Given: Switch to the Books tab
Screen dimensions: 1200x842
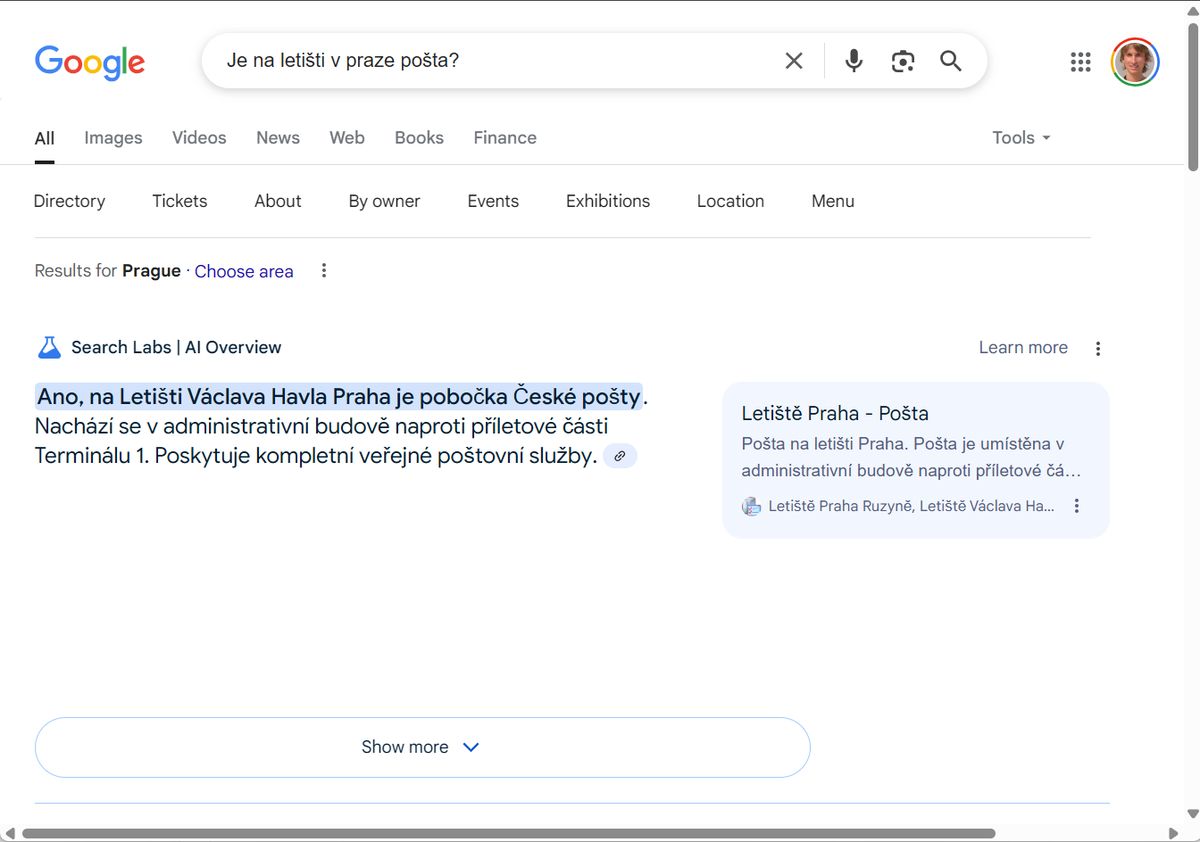Looking at the screenshot, I should pyautogui.click(x=419, y=138).
